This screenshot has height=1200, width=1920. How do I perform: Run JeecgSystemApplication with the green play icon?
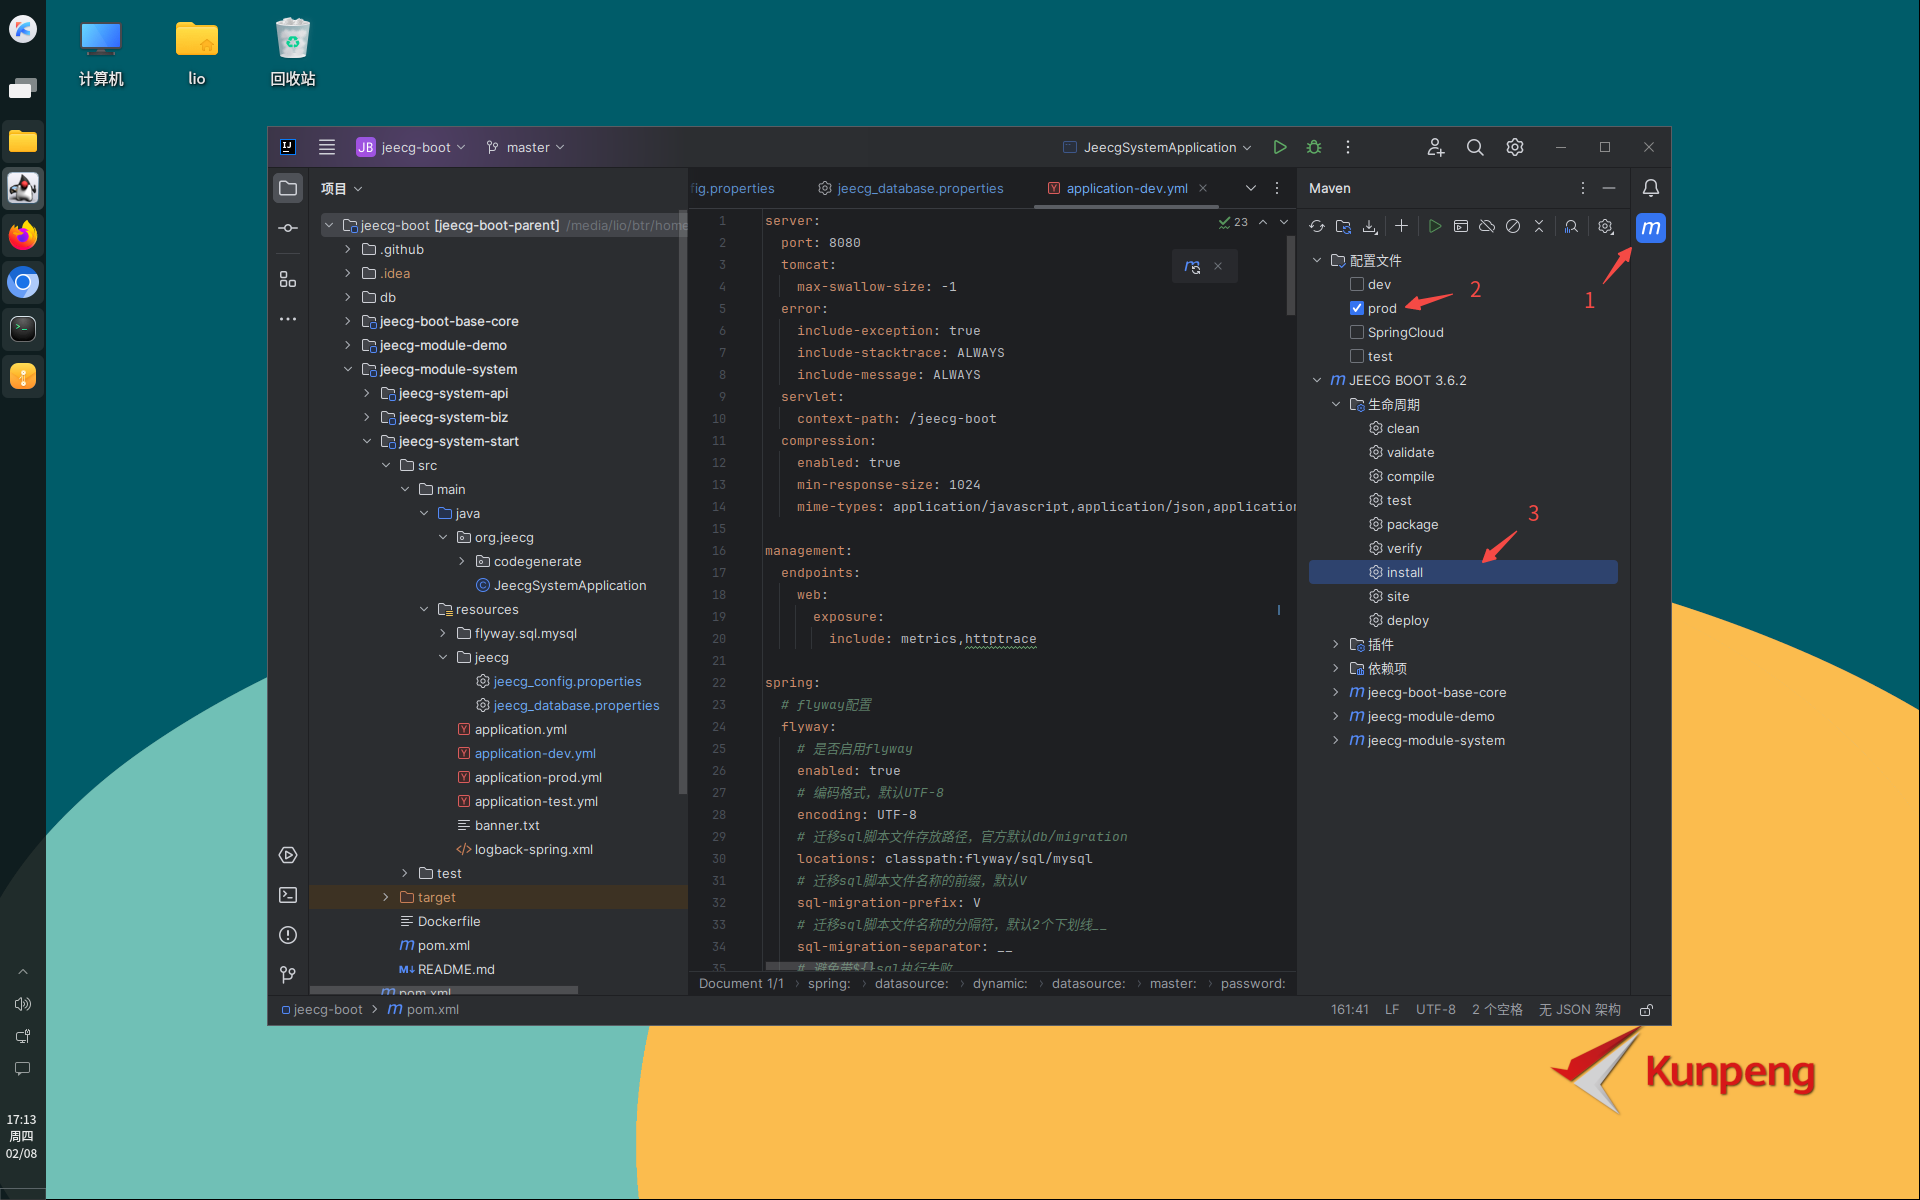coord(1279,147)
